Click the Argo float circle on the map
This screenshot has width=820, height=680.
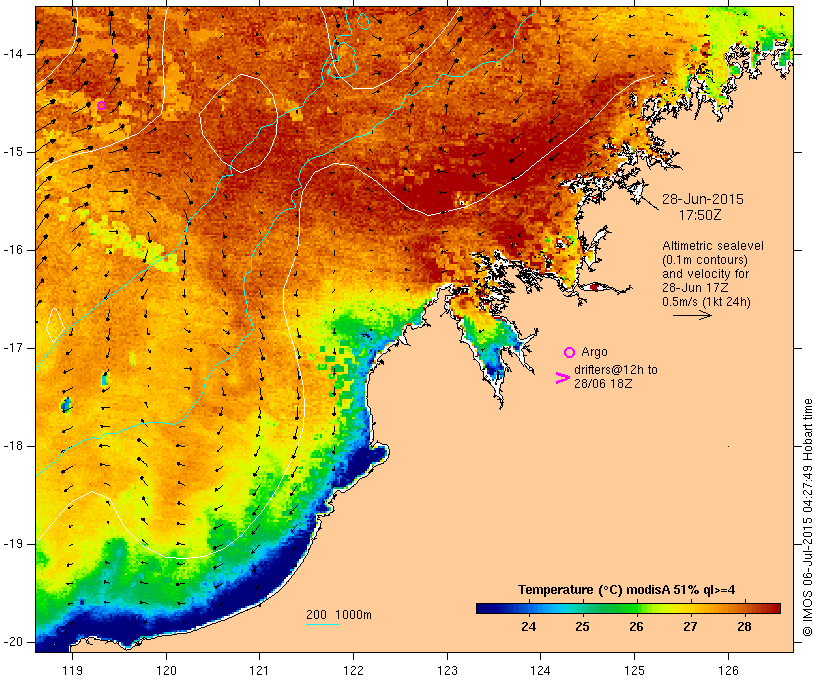pyautogui.click(x=101, y=106)
